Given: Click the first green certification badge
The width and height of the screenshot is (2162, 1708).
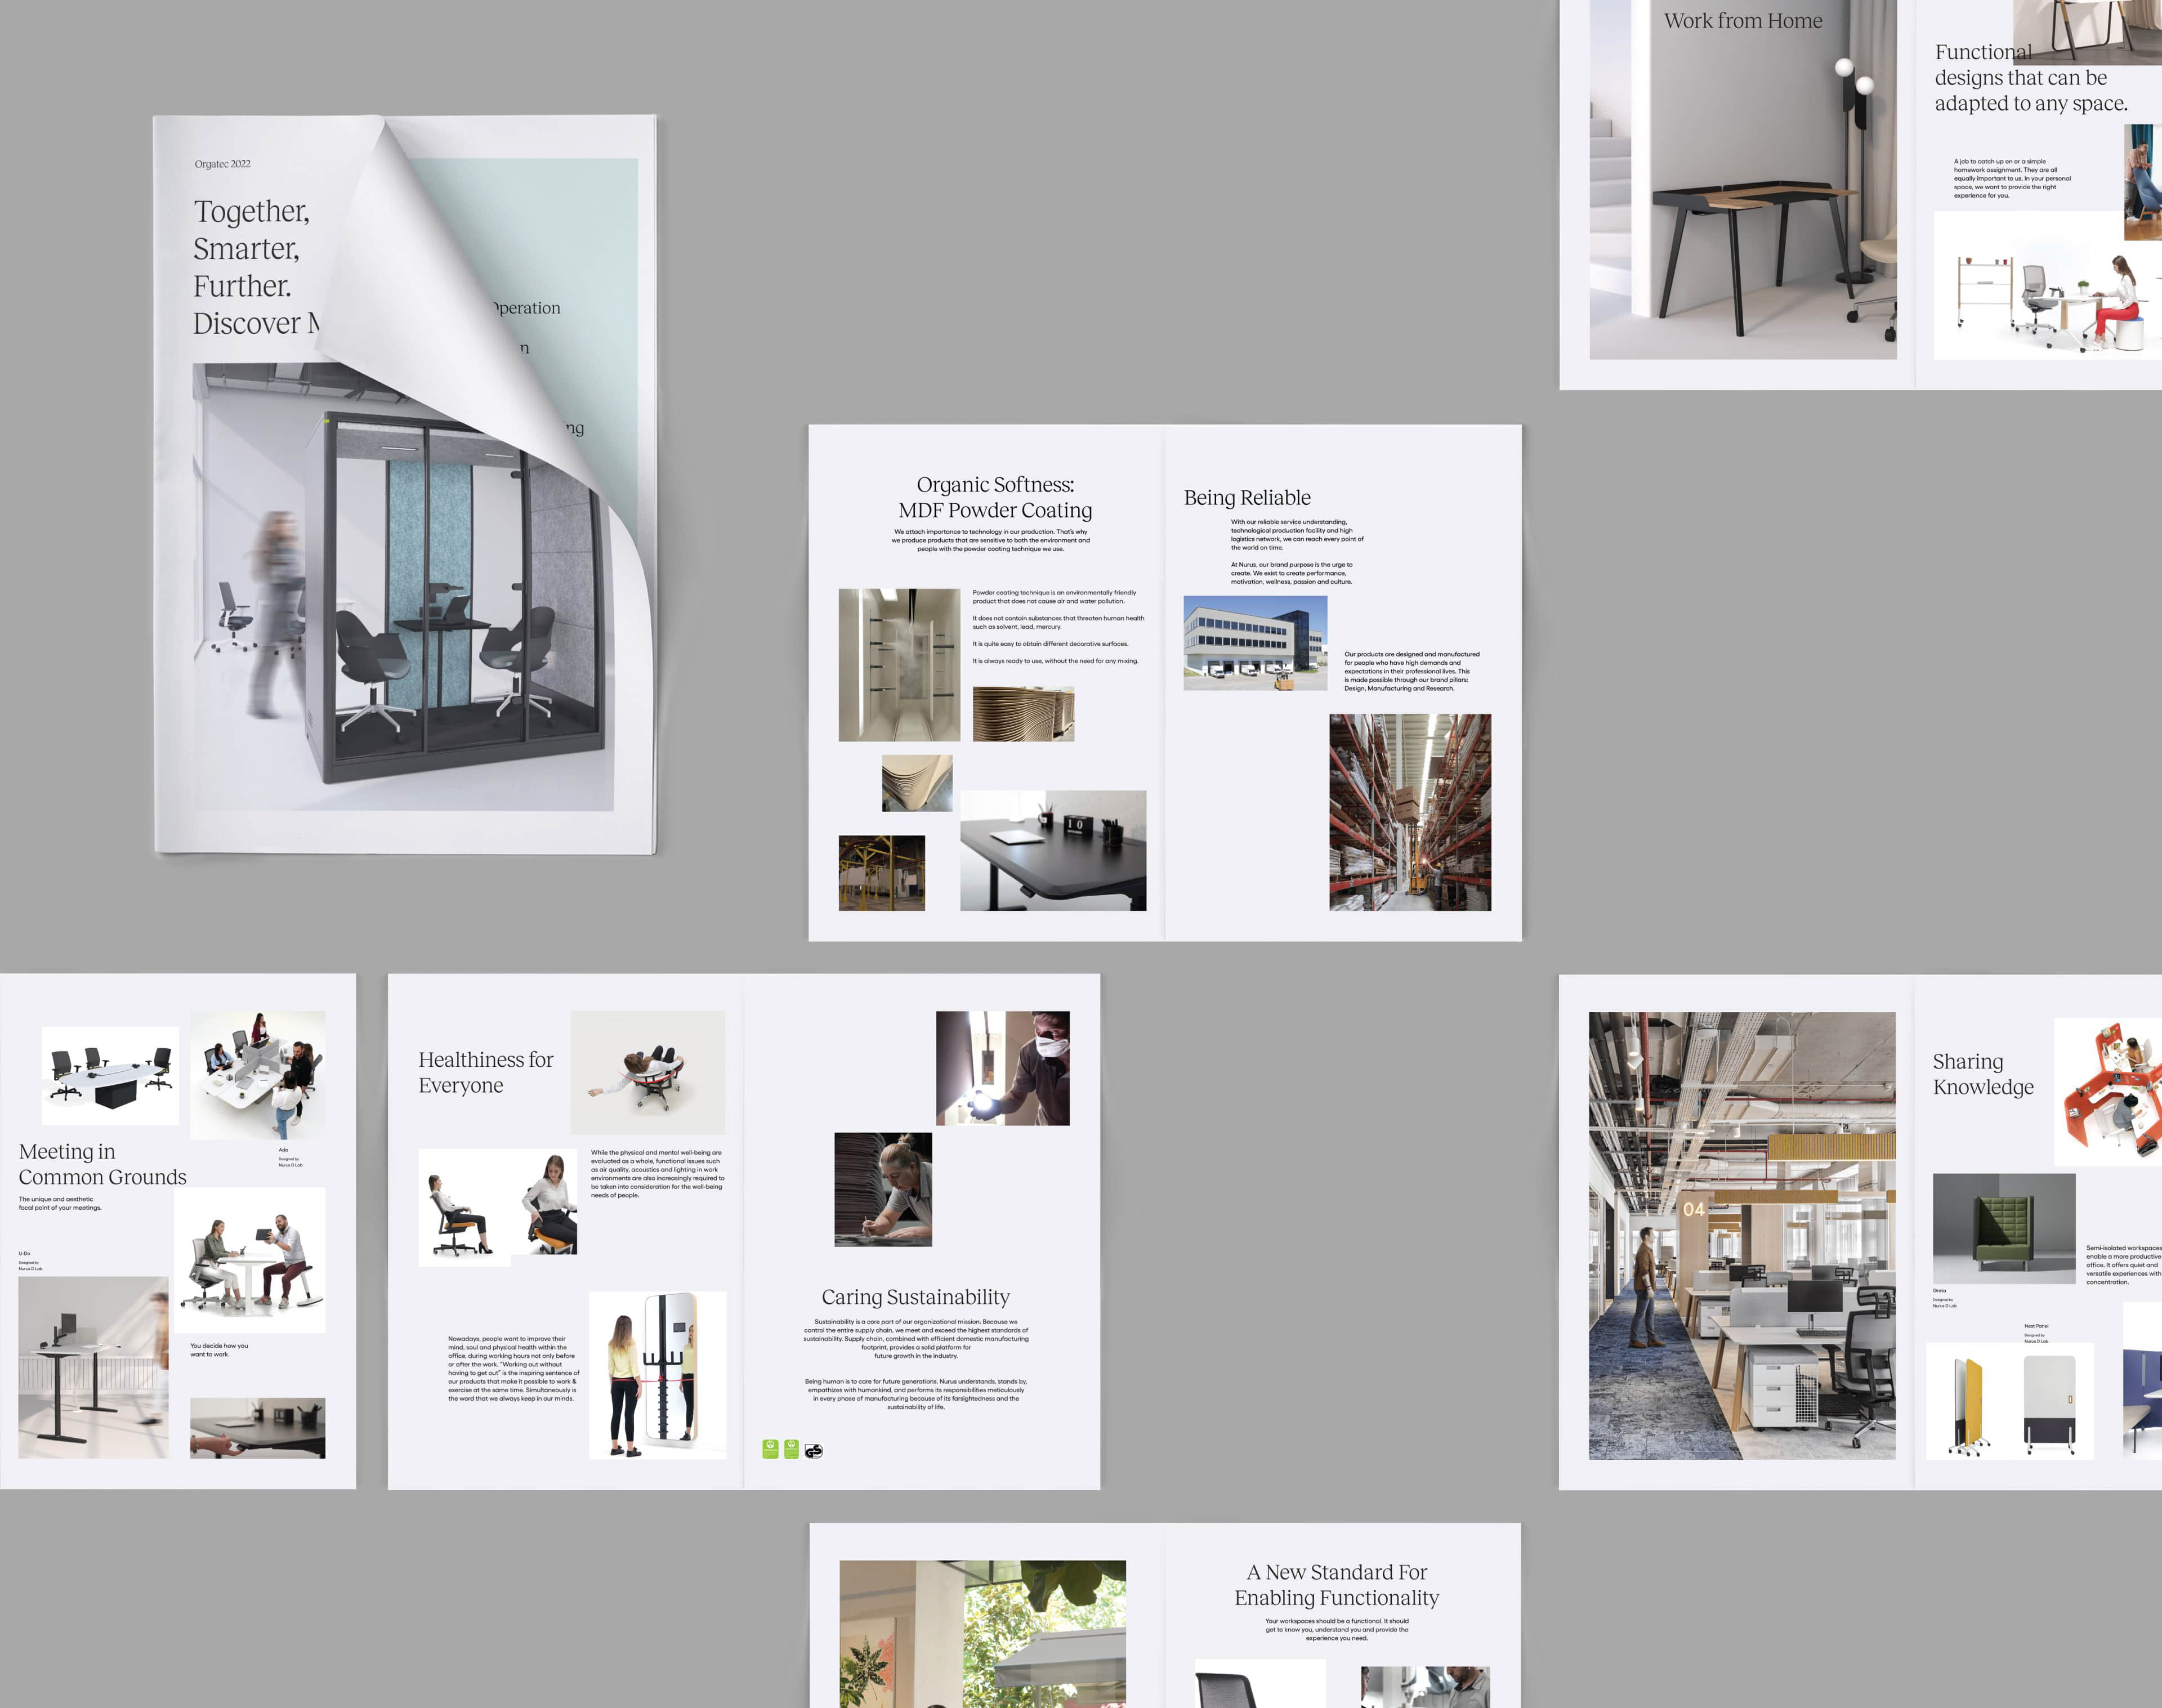Looking at the screenshot, I should coord(770,1449).
